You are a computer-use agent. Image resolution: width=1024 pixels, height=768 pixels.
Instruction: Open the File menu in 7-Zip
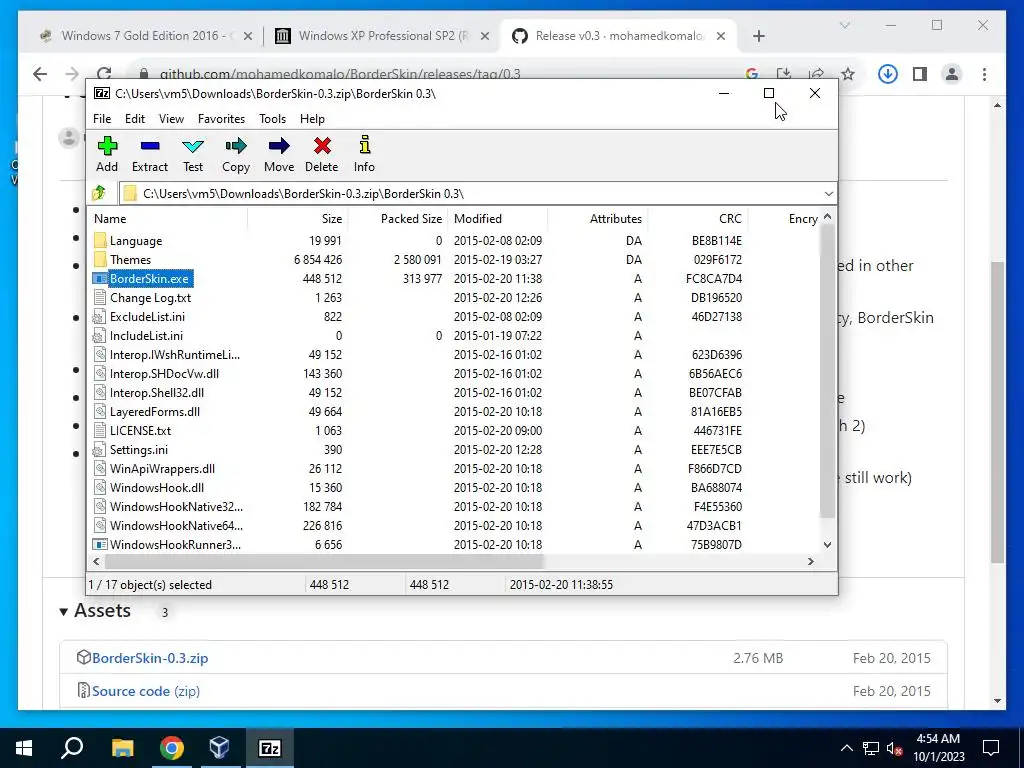[x=102, y=119]
